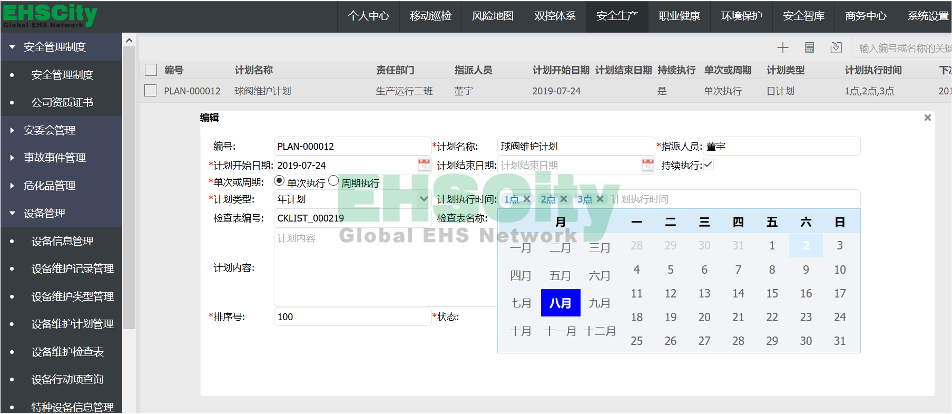Open 设备维护记录管理 in the sidebar
The width and height of the screenshot is (952, 414).
pyautogui.click(x=72, y=269)
